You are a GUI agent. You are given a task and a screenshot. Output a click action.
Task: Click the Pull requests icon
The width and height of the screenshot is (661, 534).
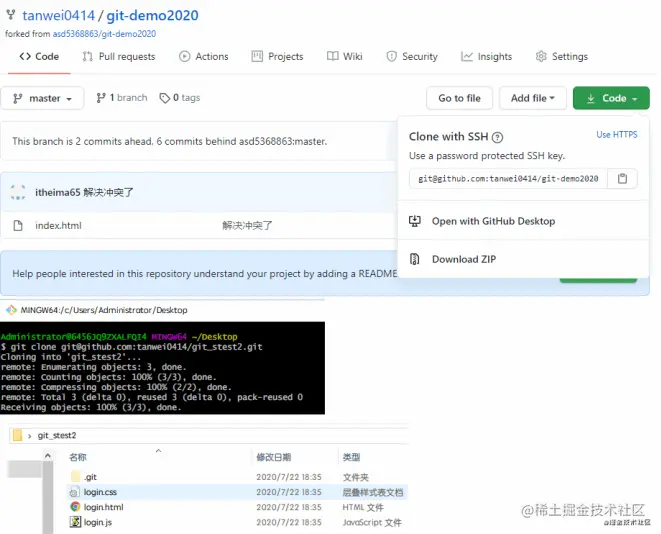click(x=87, y=56)
